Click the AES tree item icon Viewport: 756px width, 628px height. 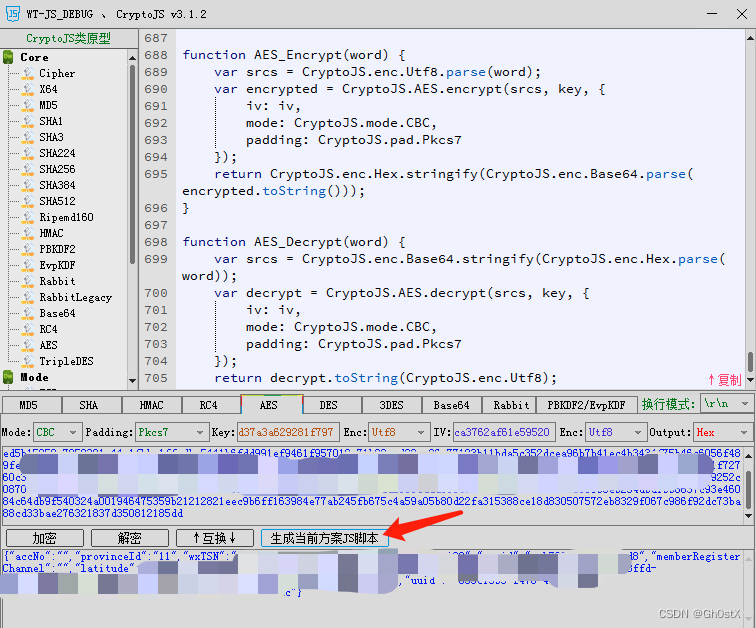(x=28, y=345)
